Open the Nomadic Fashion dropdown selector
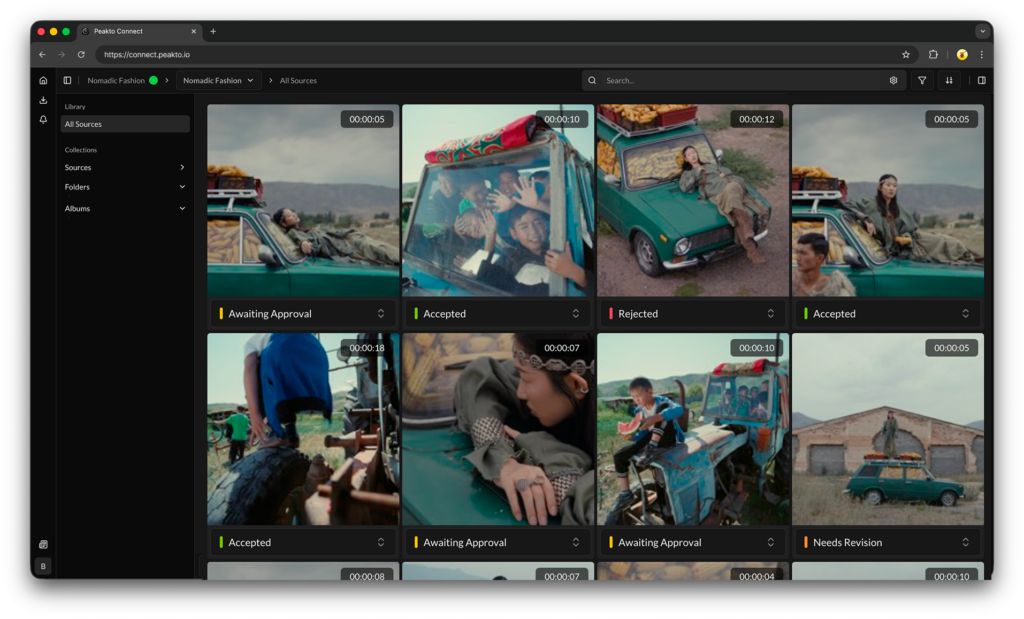Screen dimensions: 1024x619 click(x=218, y=80)
